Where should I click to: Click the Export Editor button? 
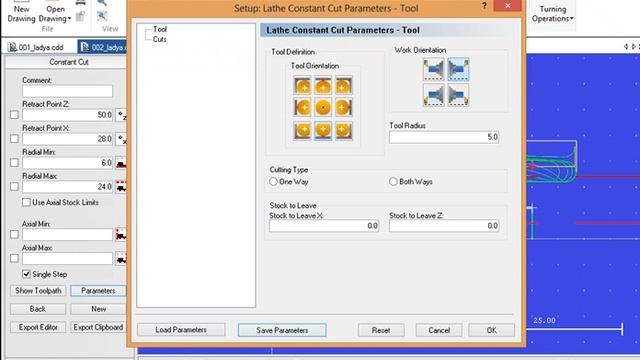coord(38,327)
